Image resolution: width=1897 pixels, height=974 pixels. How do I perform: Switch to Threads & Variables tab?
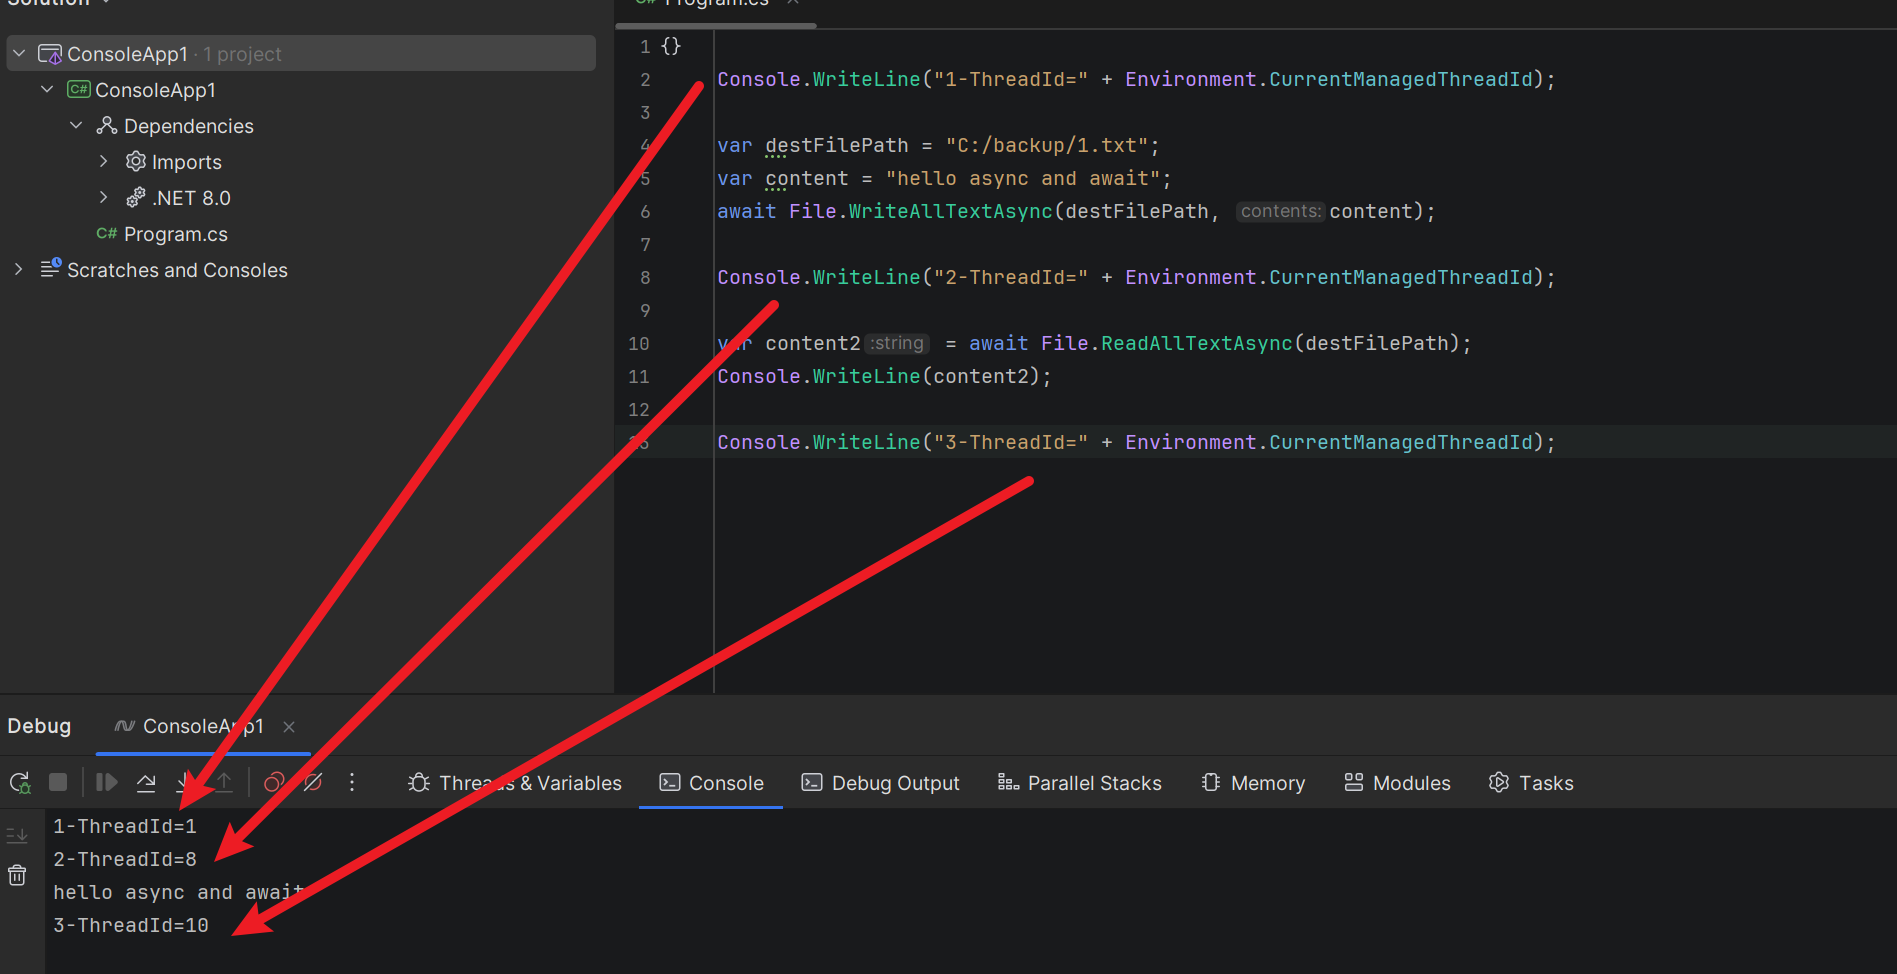click(x=515, y=783)
